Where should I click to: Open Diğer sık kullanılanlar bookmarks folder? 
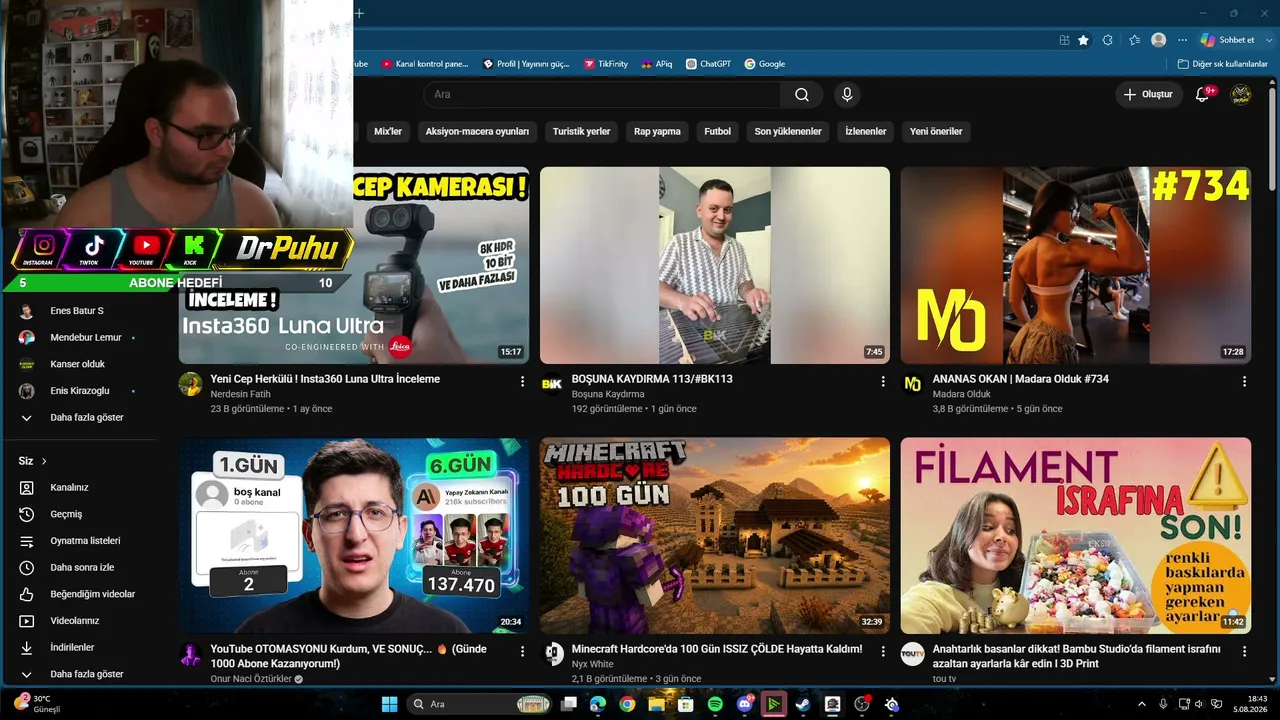tap(1223, 64)
